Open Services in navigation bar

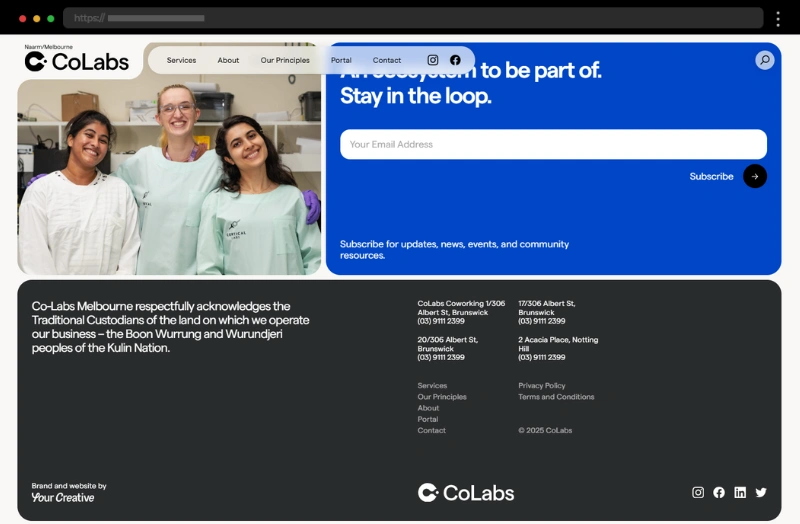click(181, 60)
